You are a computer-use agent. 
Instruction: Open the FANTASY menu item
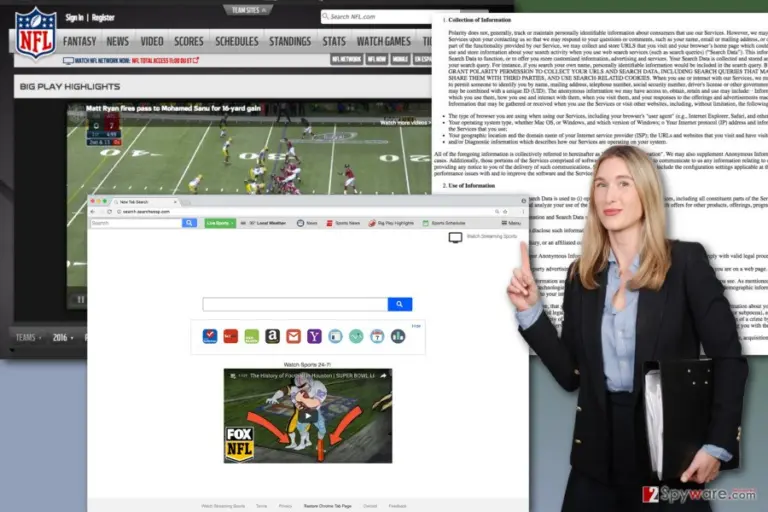[79, 42]
